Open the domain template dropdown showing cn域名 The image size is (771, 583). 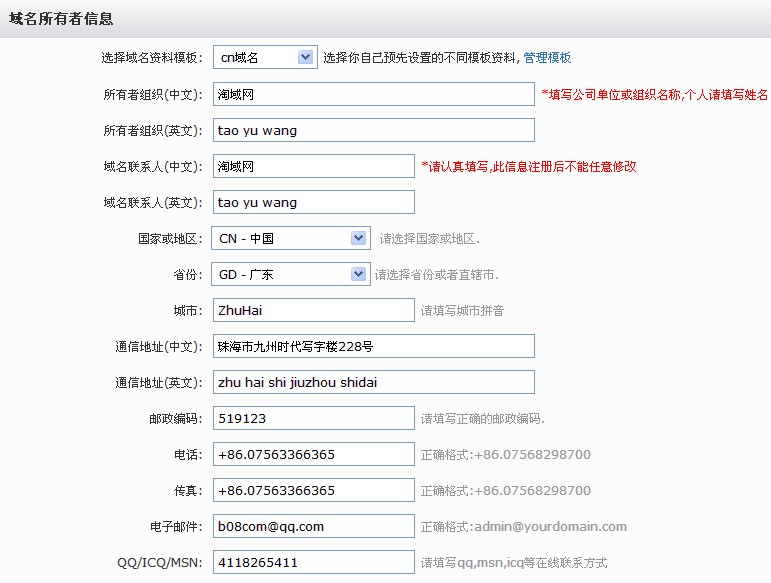(x=266, y=58)
